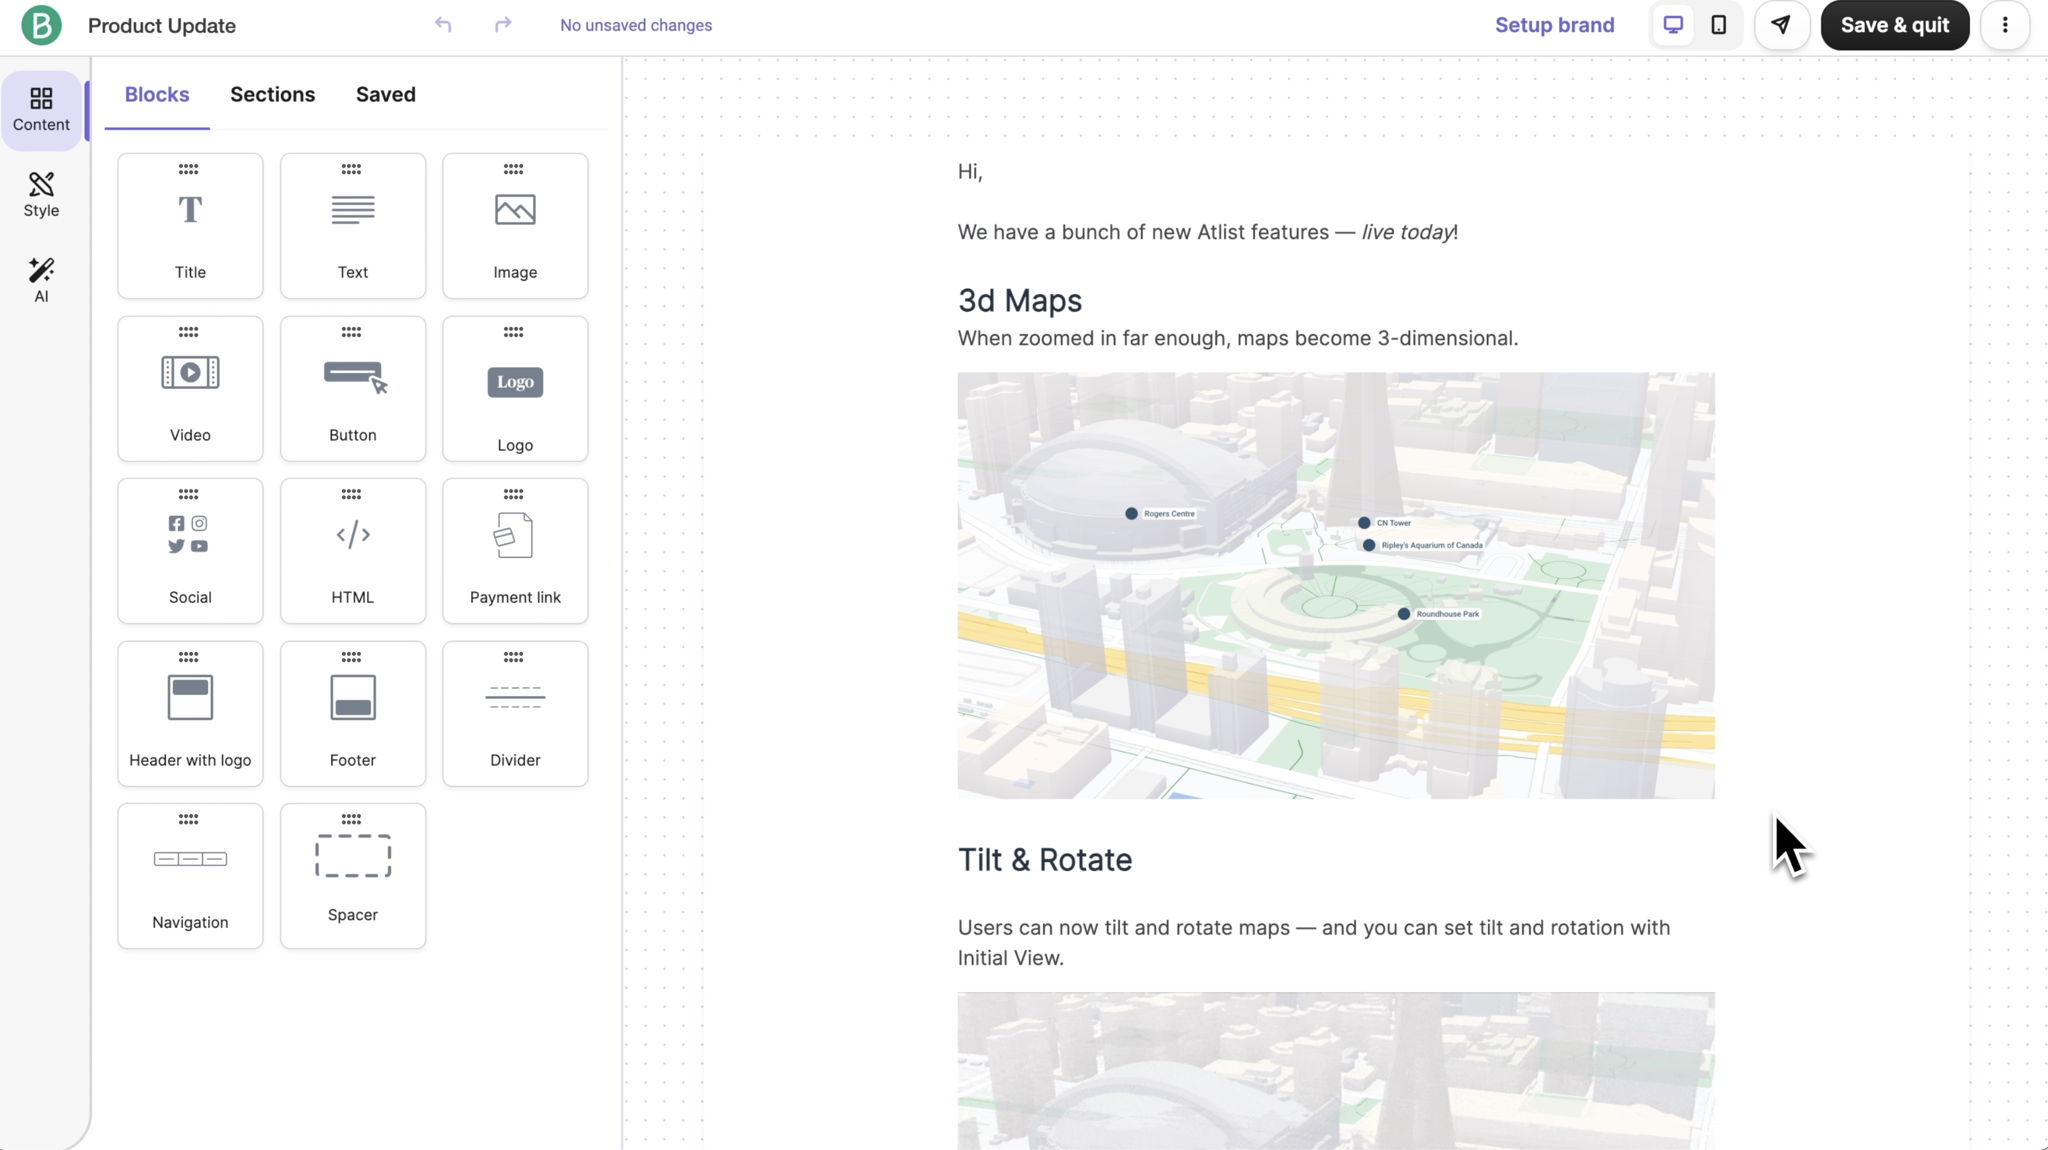Click the Setup brand link
The image size is (2048, 1150).
[1555, 25]
